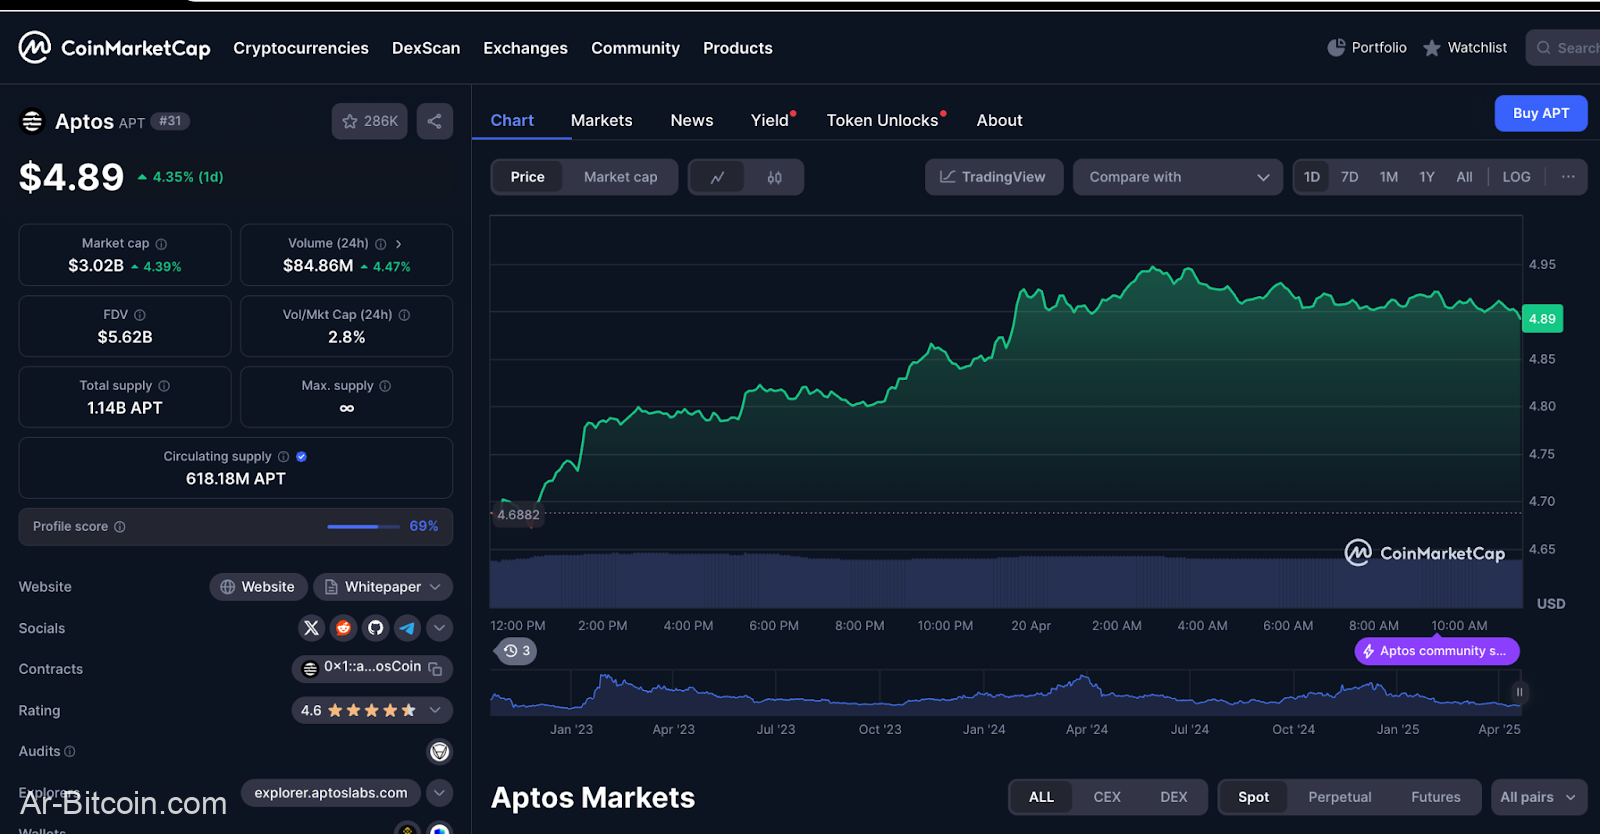Image resolution: width=1600 pixels, height=834 pixels.
Task: Toggle LOG scale on chart
Action: click(1516, 177)
